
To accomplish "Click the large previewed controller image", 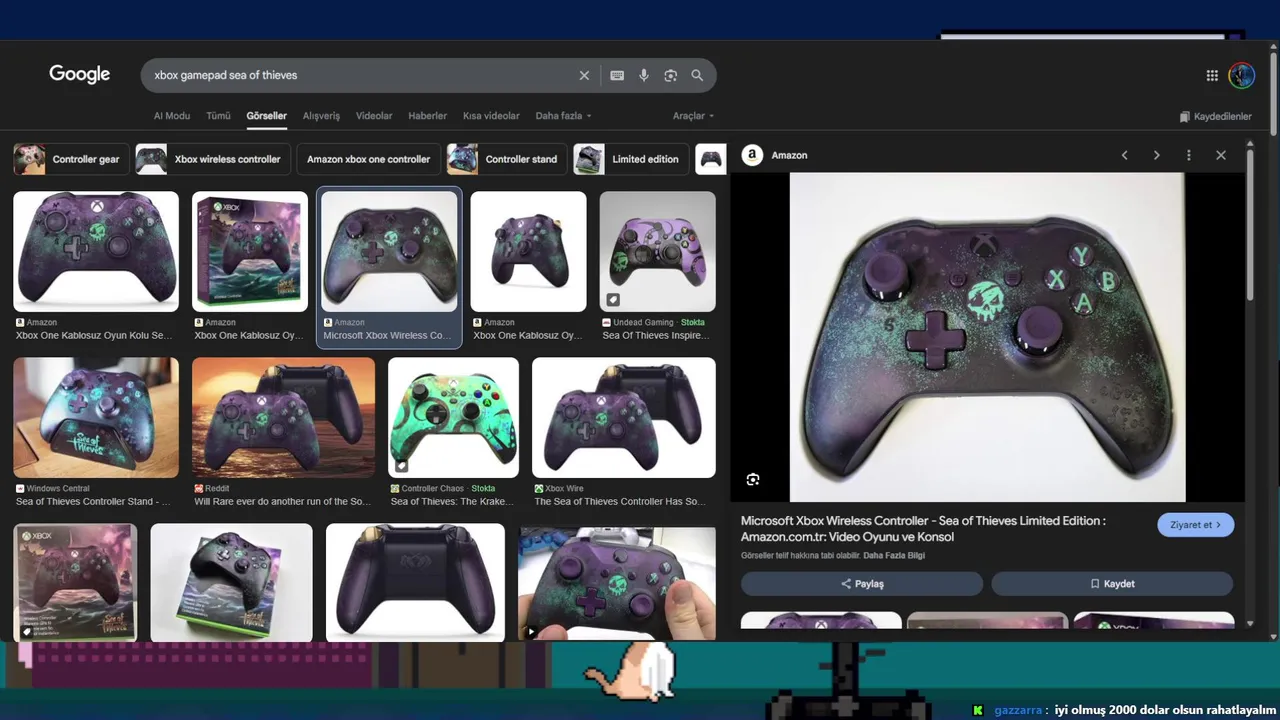I will pyautogui.click(x=987, y=337).
